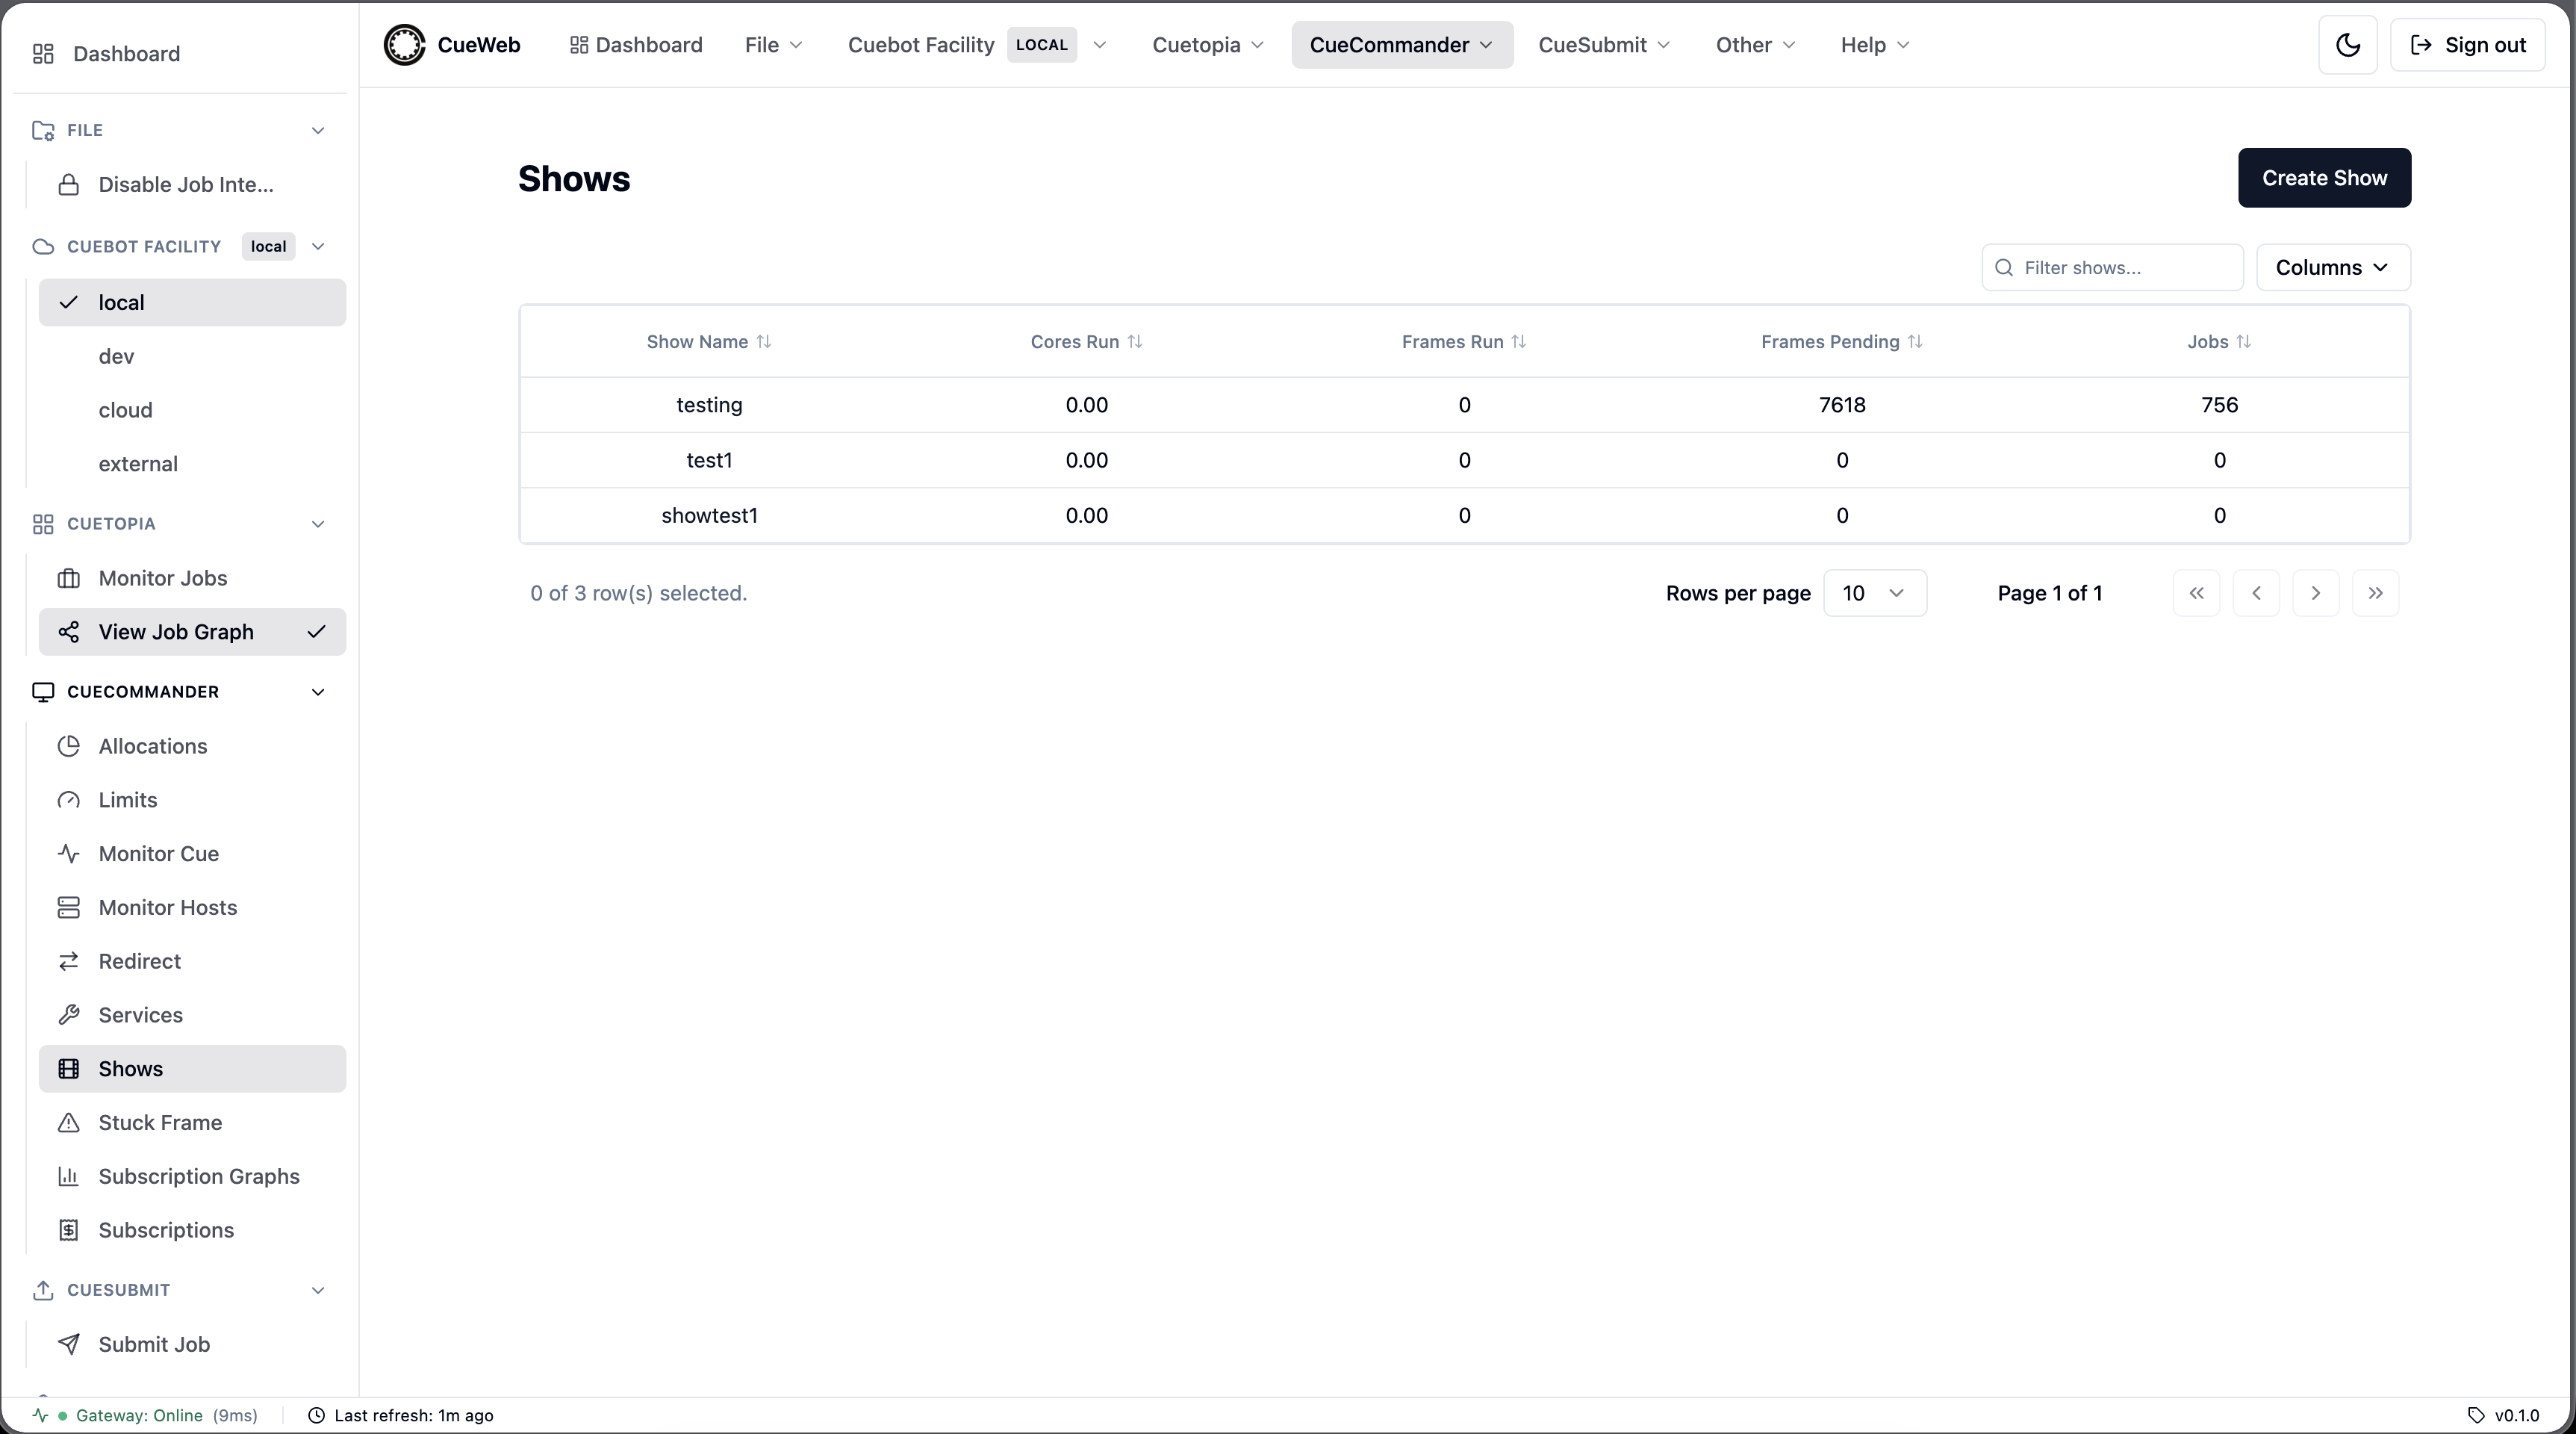Open Limits gauge icon
The height and width of the screenshot is (1434, 2576).
pos(68,800)
